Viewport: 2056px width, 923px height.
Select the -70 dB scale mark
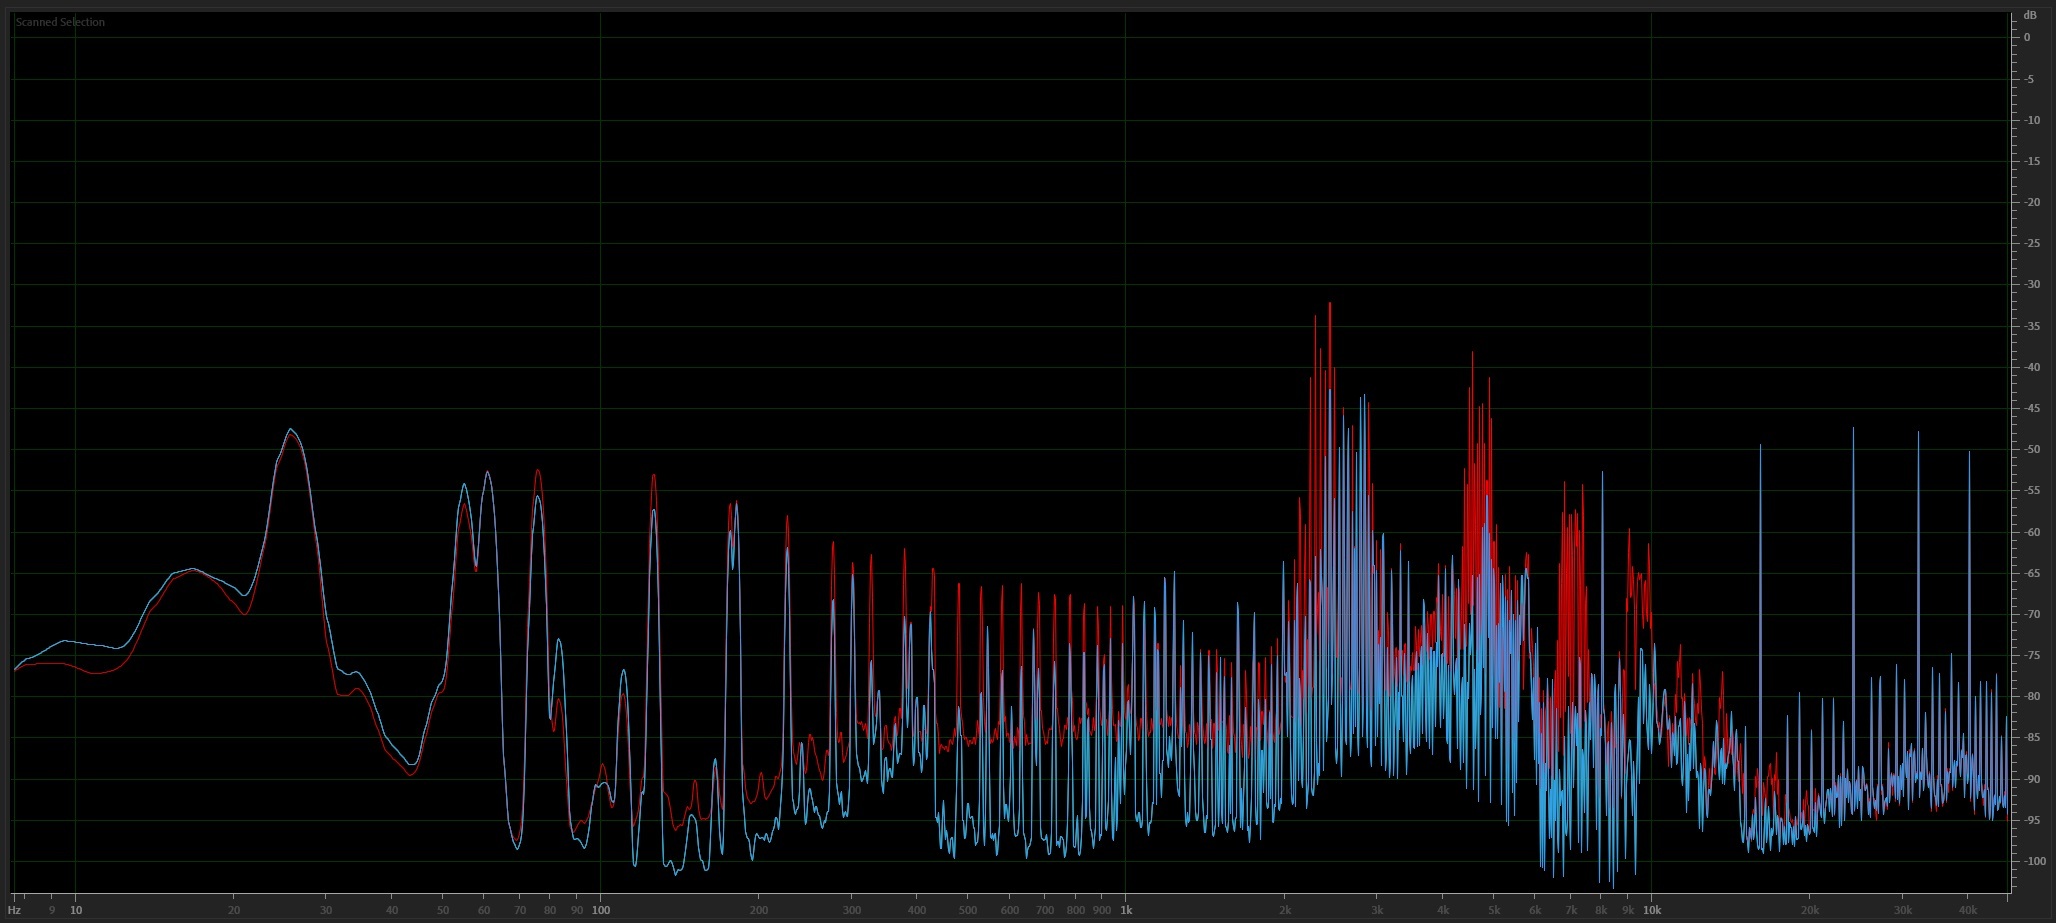(x=2032, y=614)
